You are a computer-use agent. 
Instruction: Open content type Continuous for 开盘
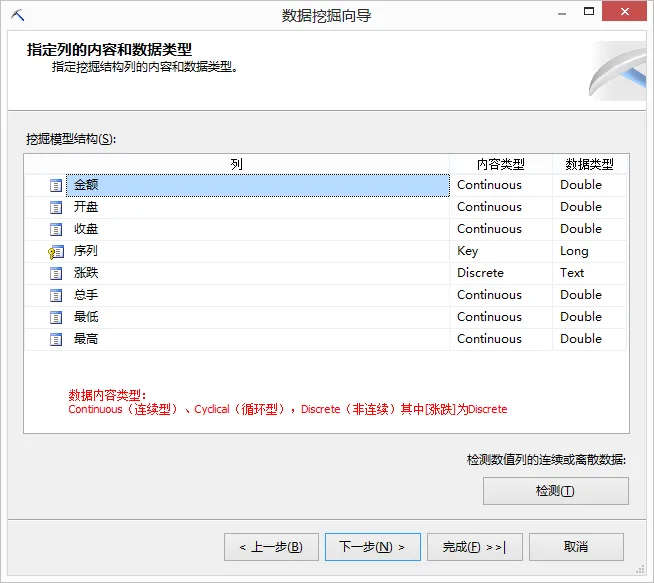[x=501, y=207]
